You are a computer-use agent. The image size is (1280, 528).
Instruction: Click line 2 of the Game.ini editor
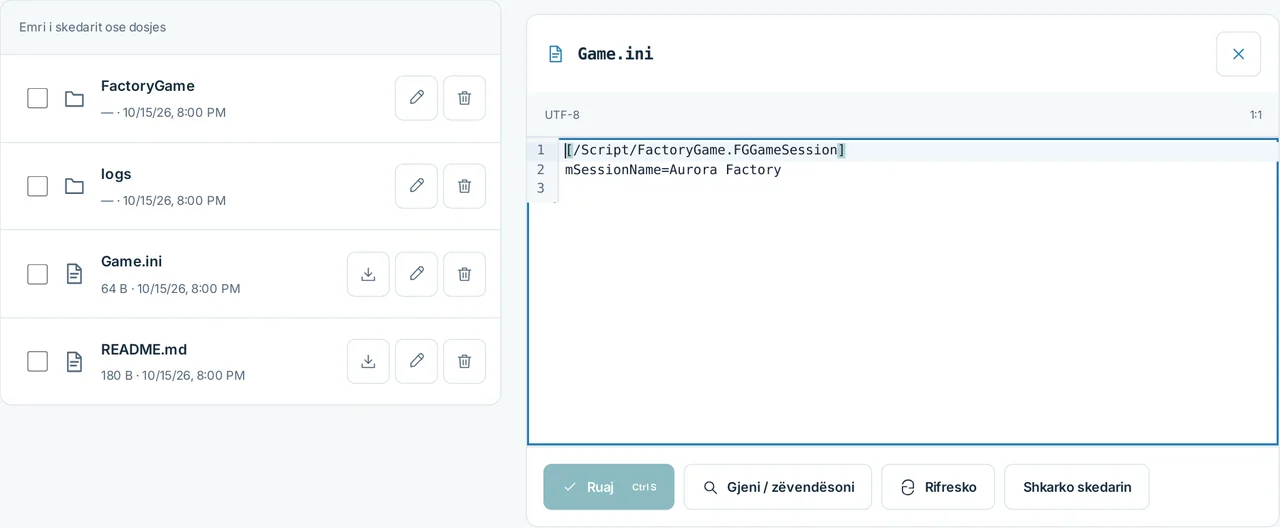click(x=918, y=170)
